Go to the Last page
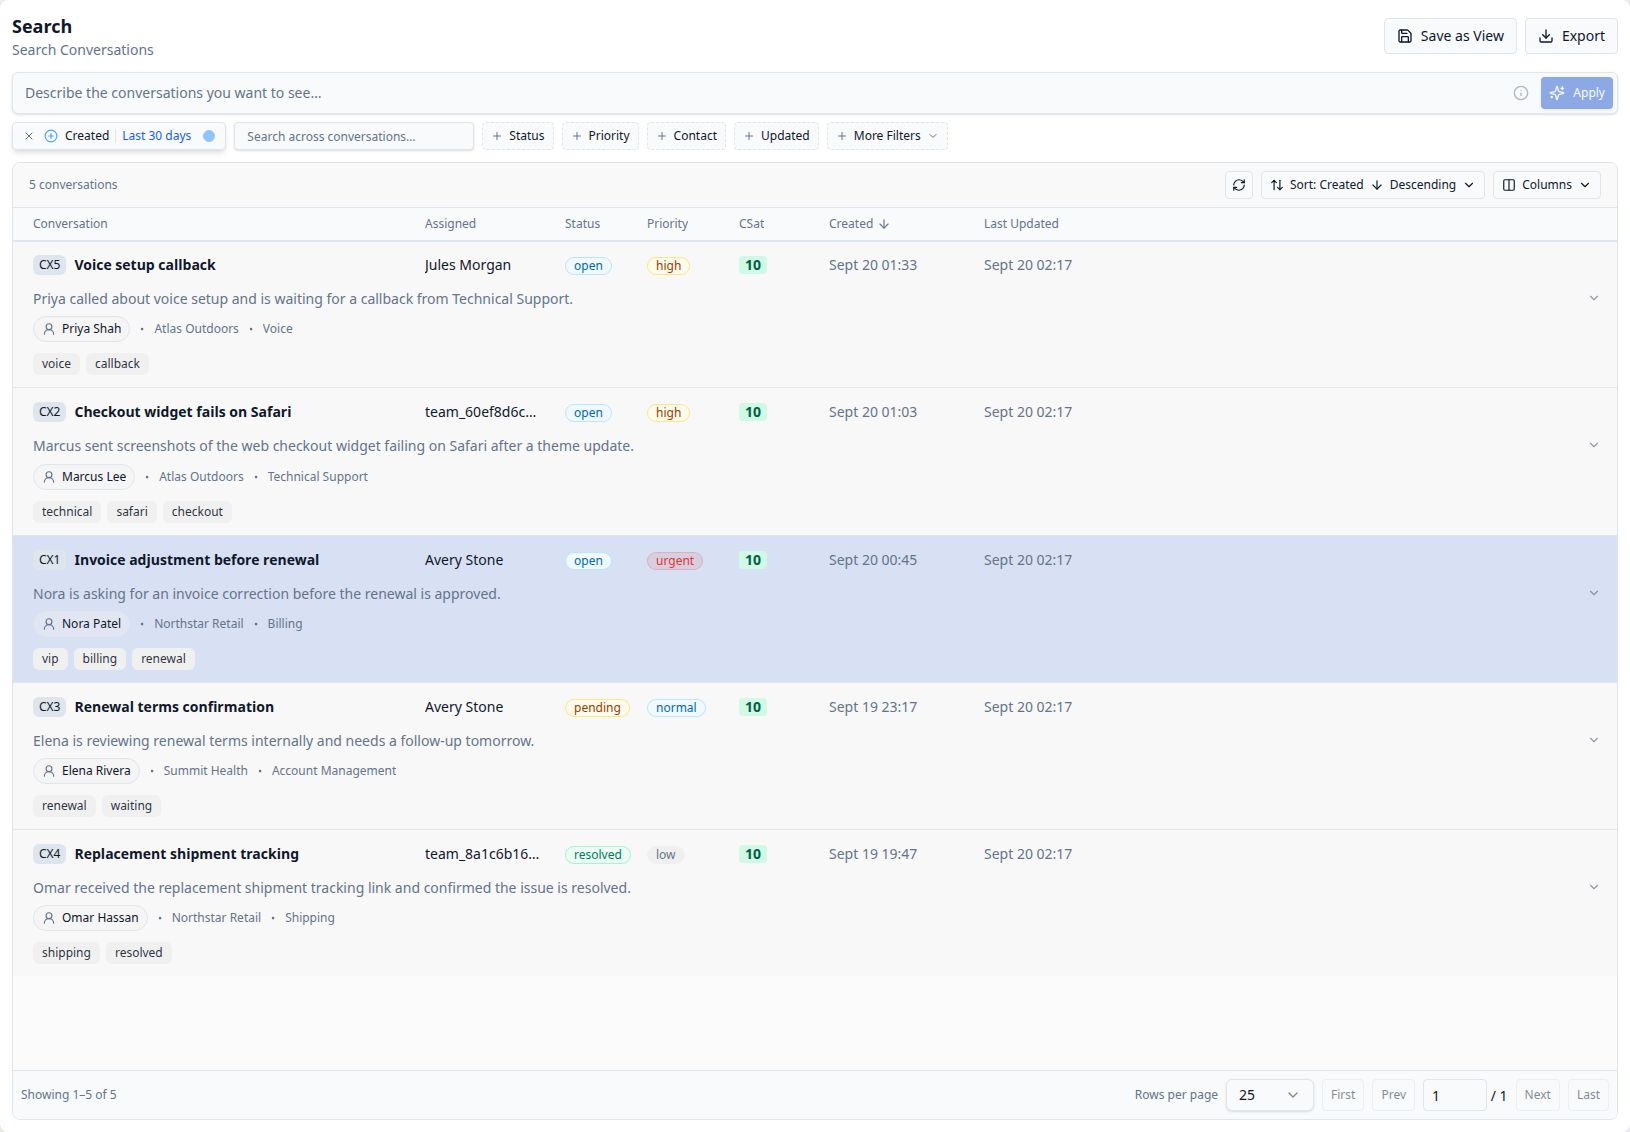The width and height of the screenshot is (1630, 1132). click(1588, 1095)
